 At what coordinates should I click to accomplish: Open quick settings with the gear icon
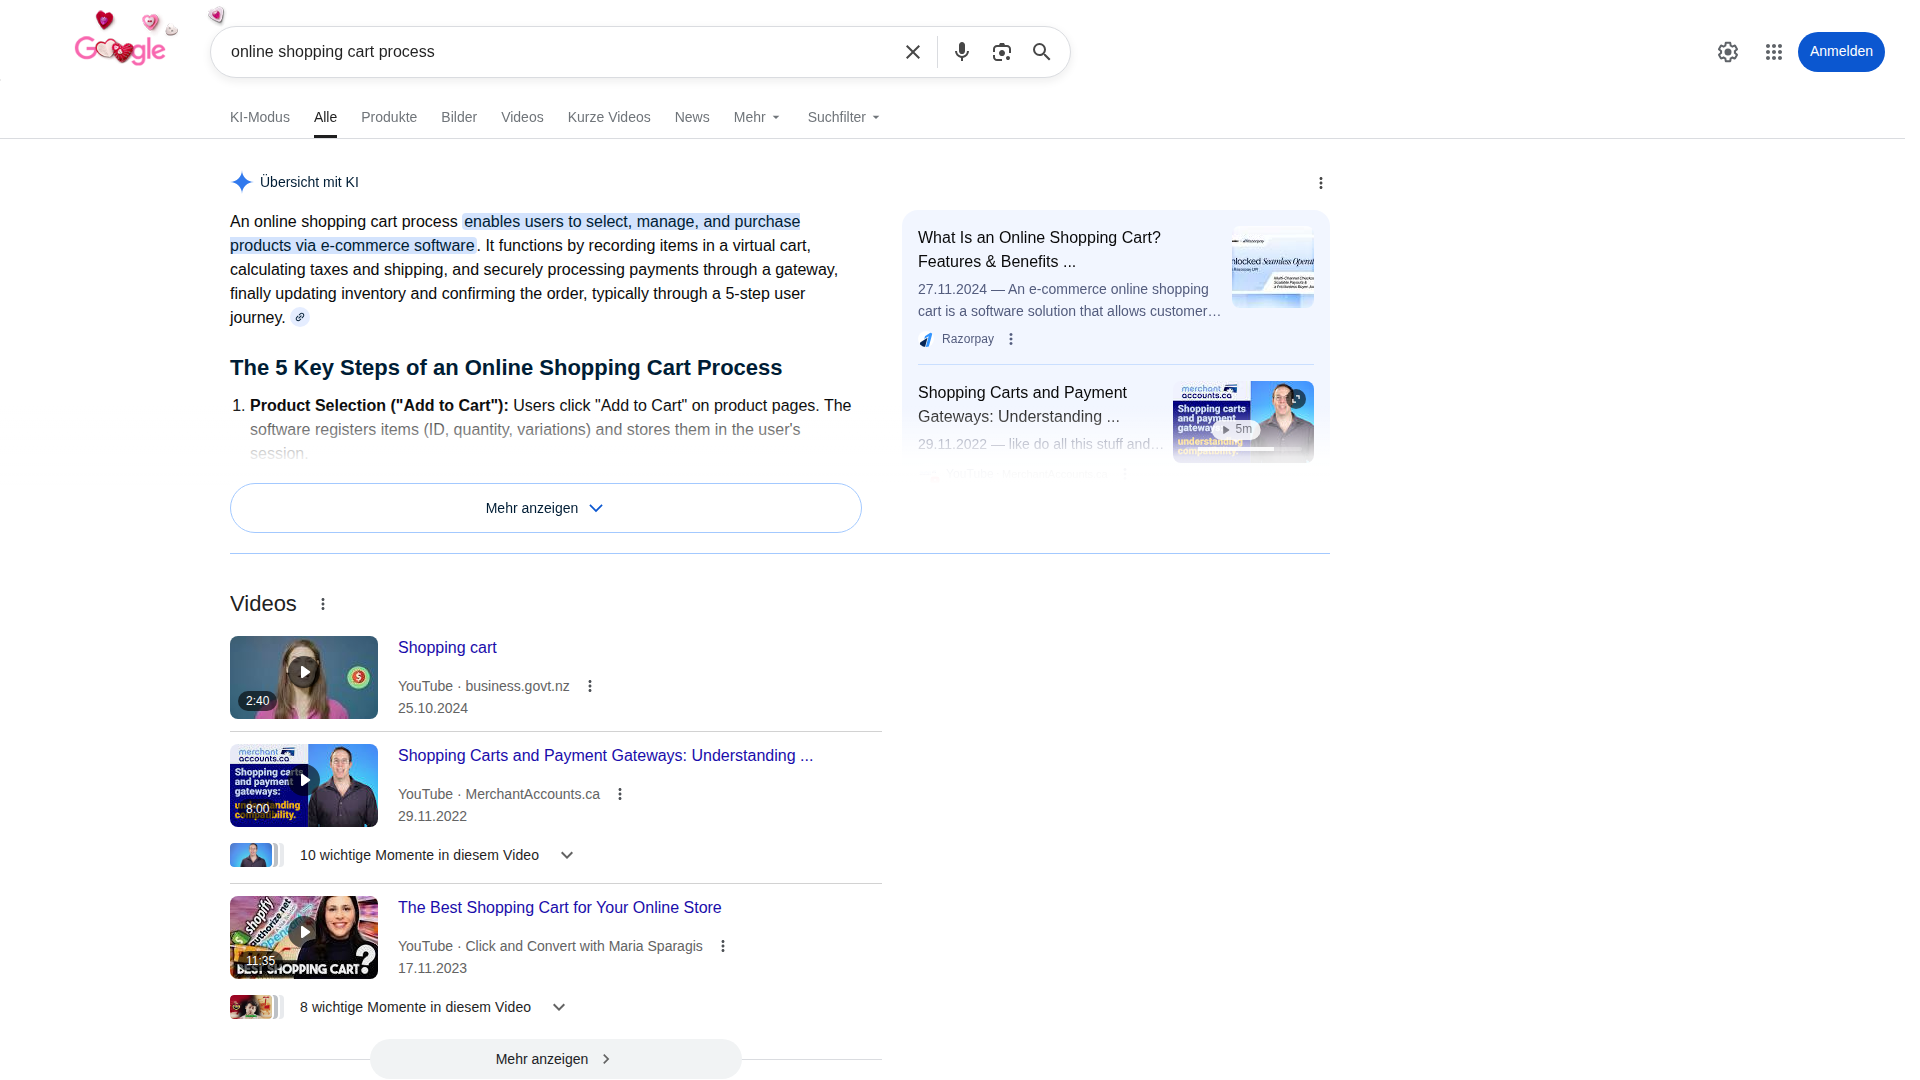point(1728,51)
